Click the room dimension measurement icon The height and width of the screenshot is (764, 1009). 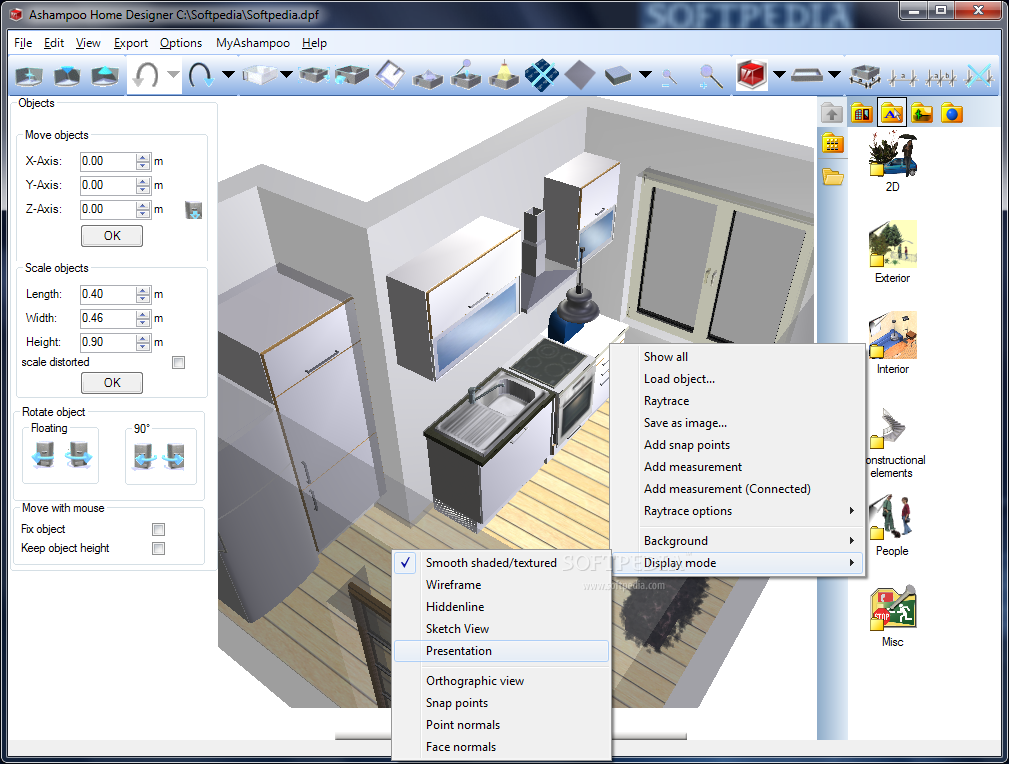click(x=864, y=76)
